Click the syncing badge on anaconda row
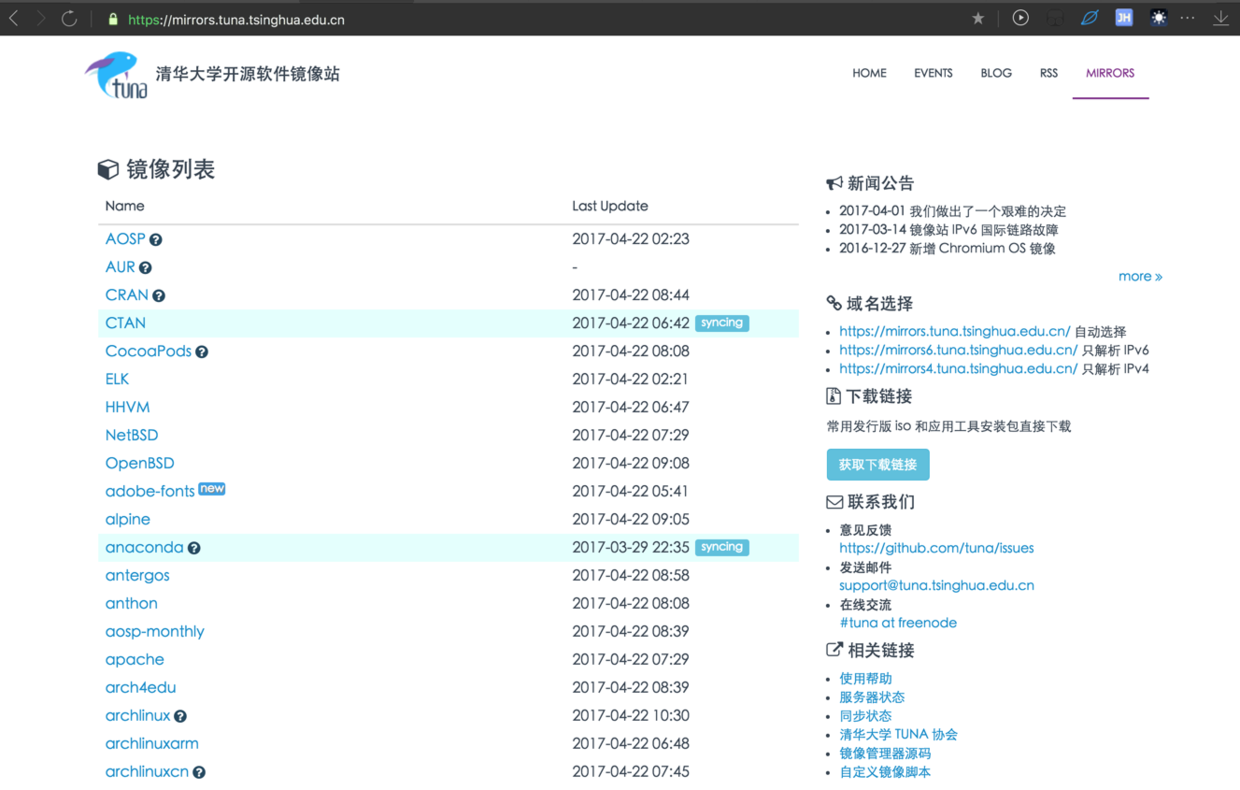 point(722,547)
